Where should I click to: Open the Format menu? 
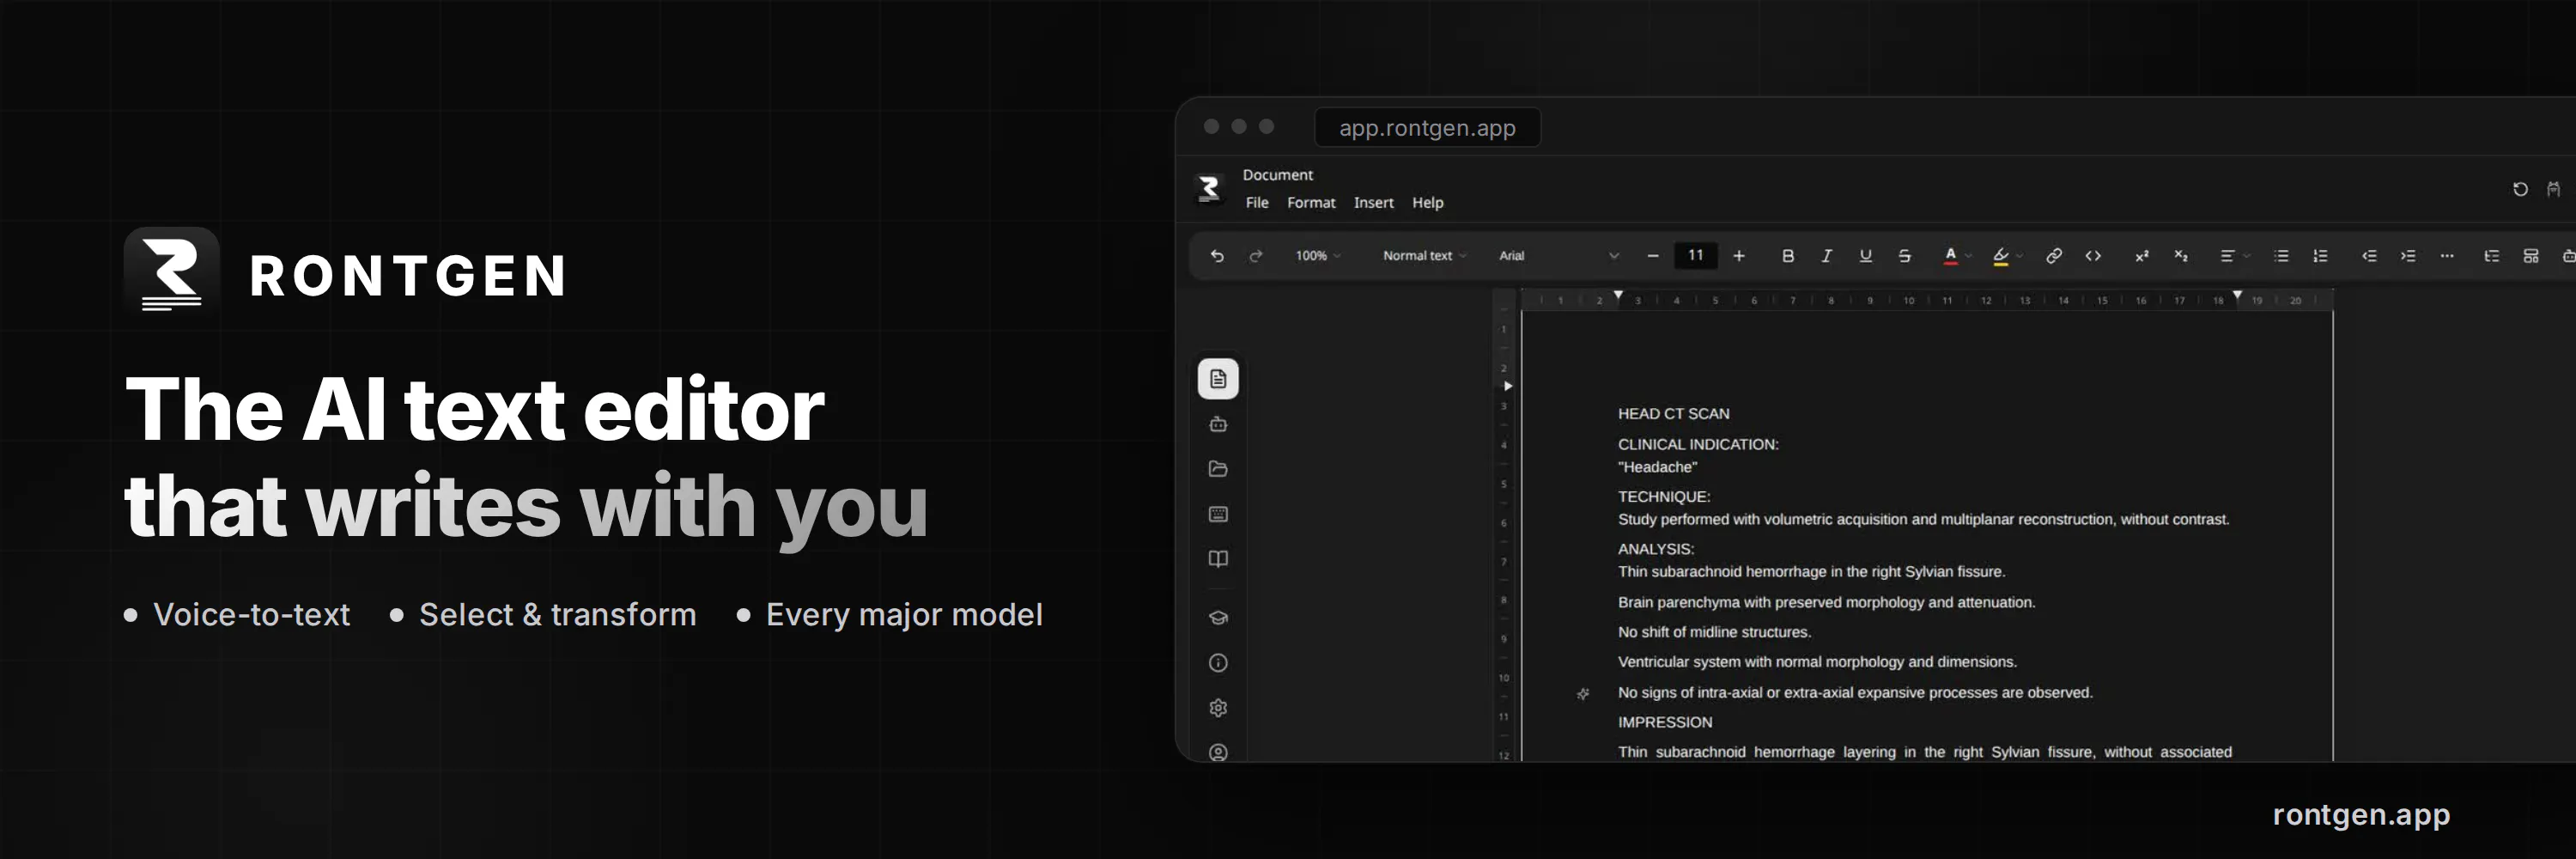click(1311, 202)
